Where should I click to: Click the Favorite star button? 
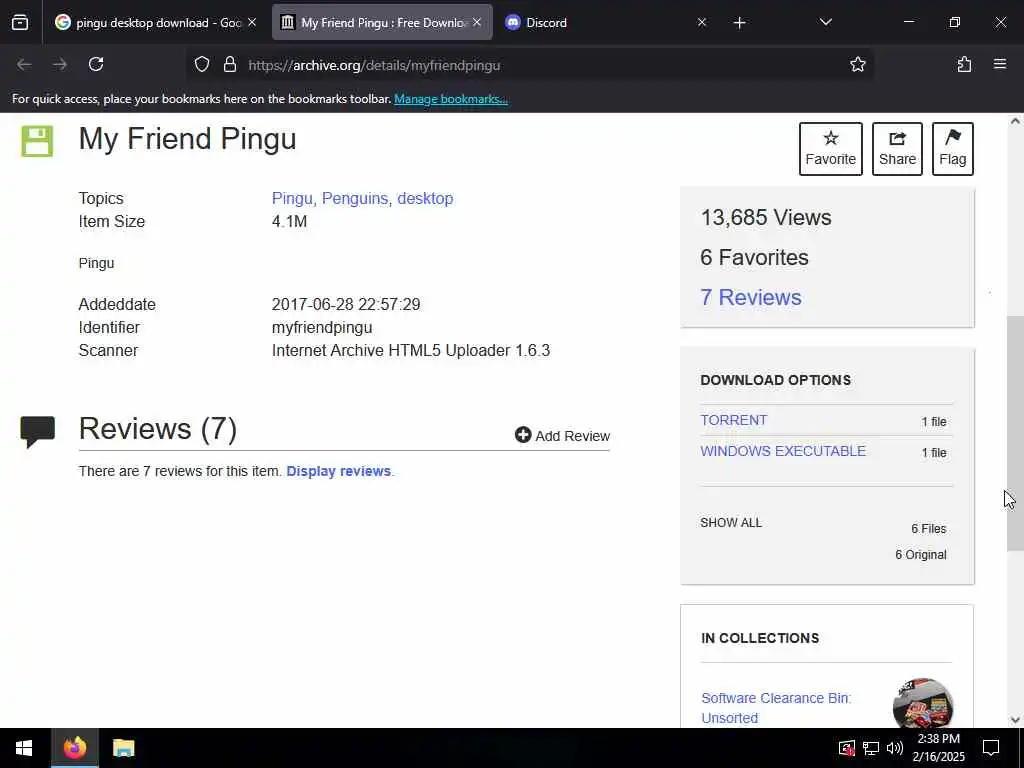[830, 149]
